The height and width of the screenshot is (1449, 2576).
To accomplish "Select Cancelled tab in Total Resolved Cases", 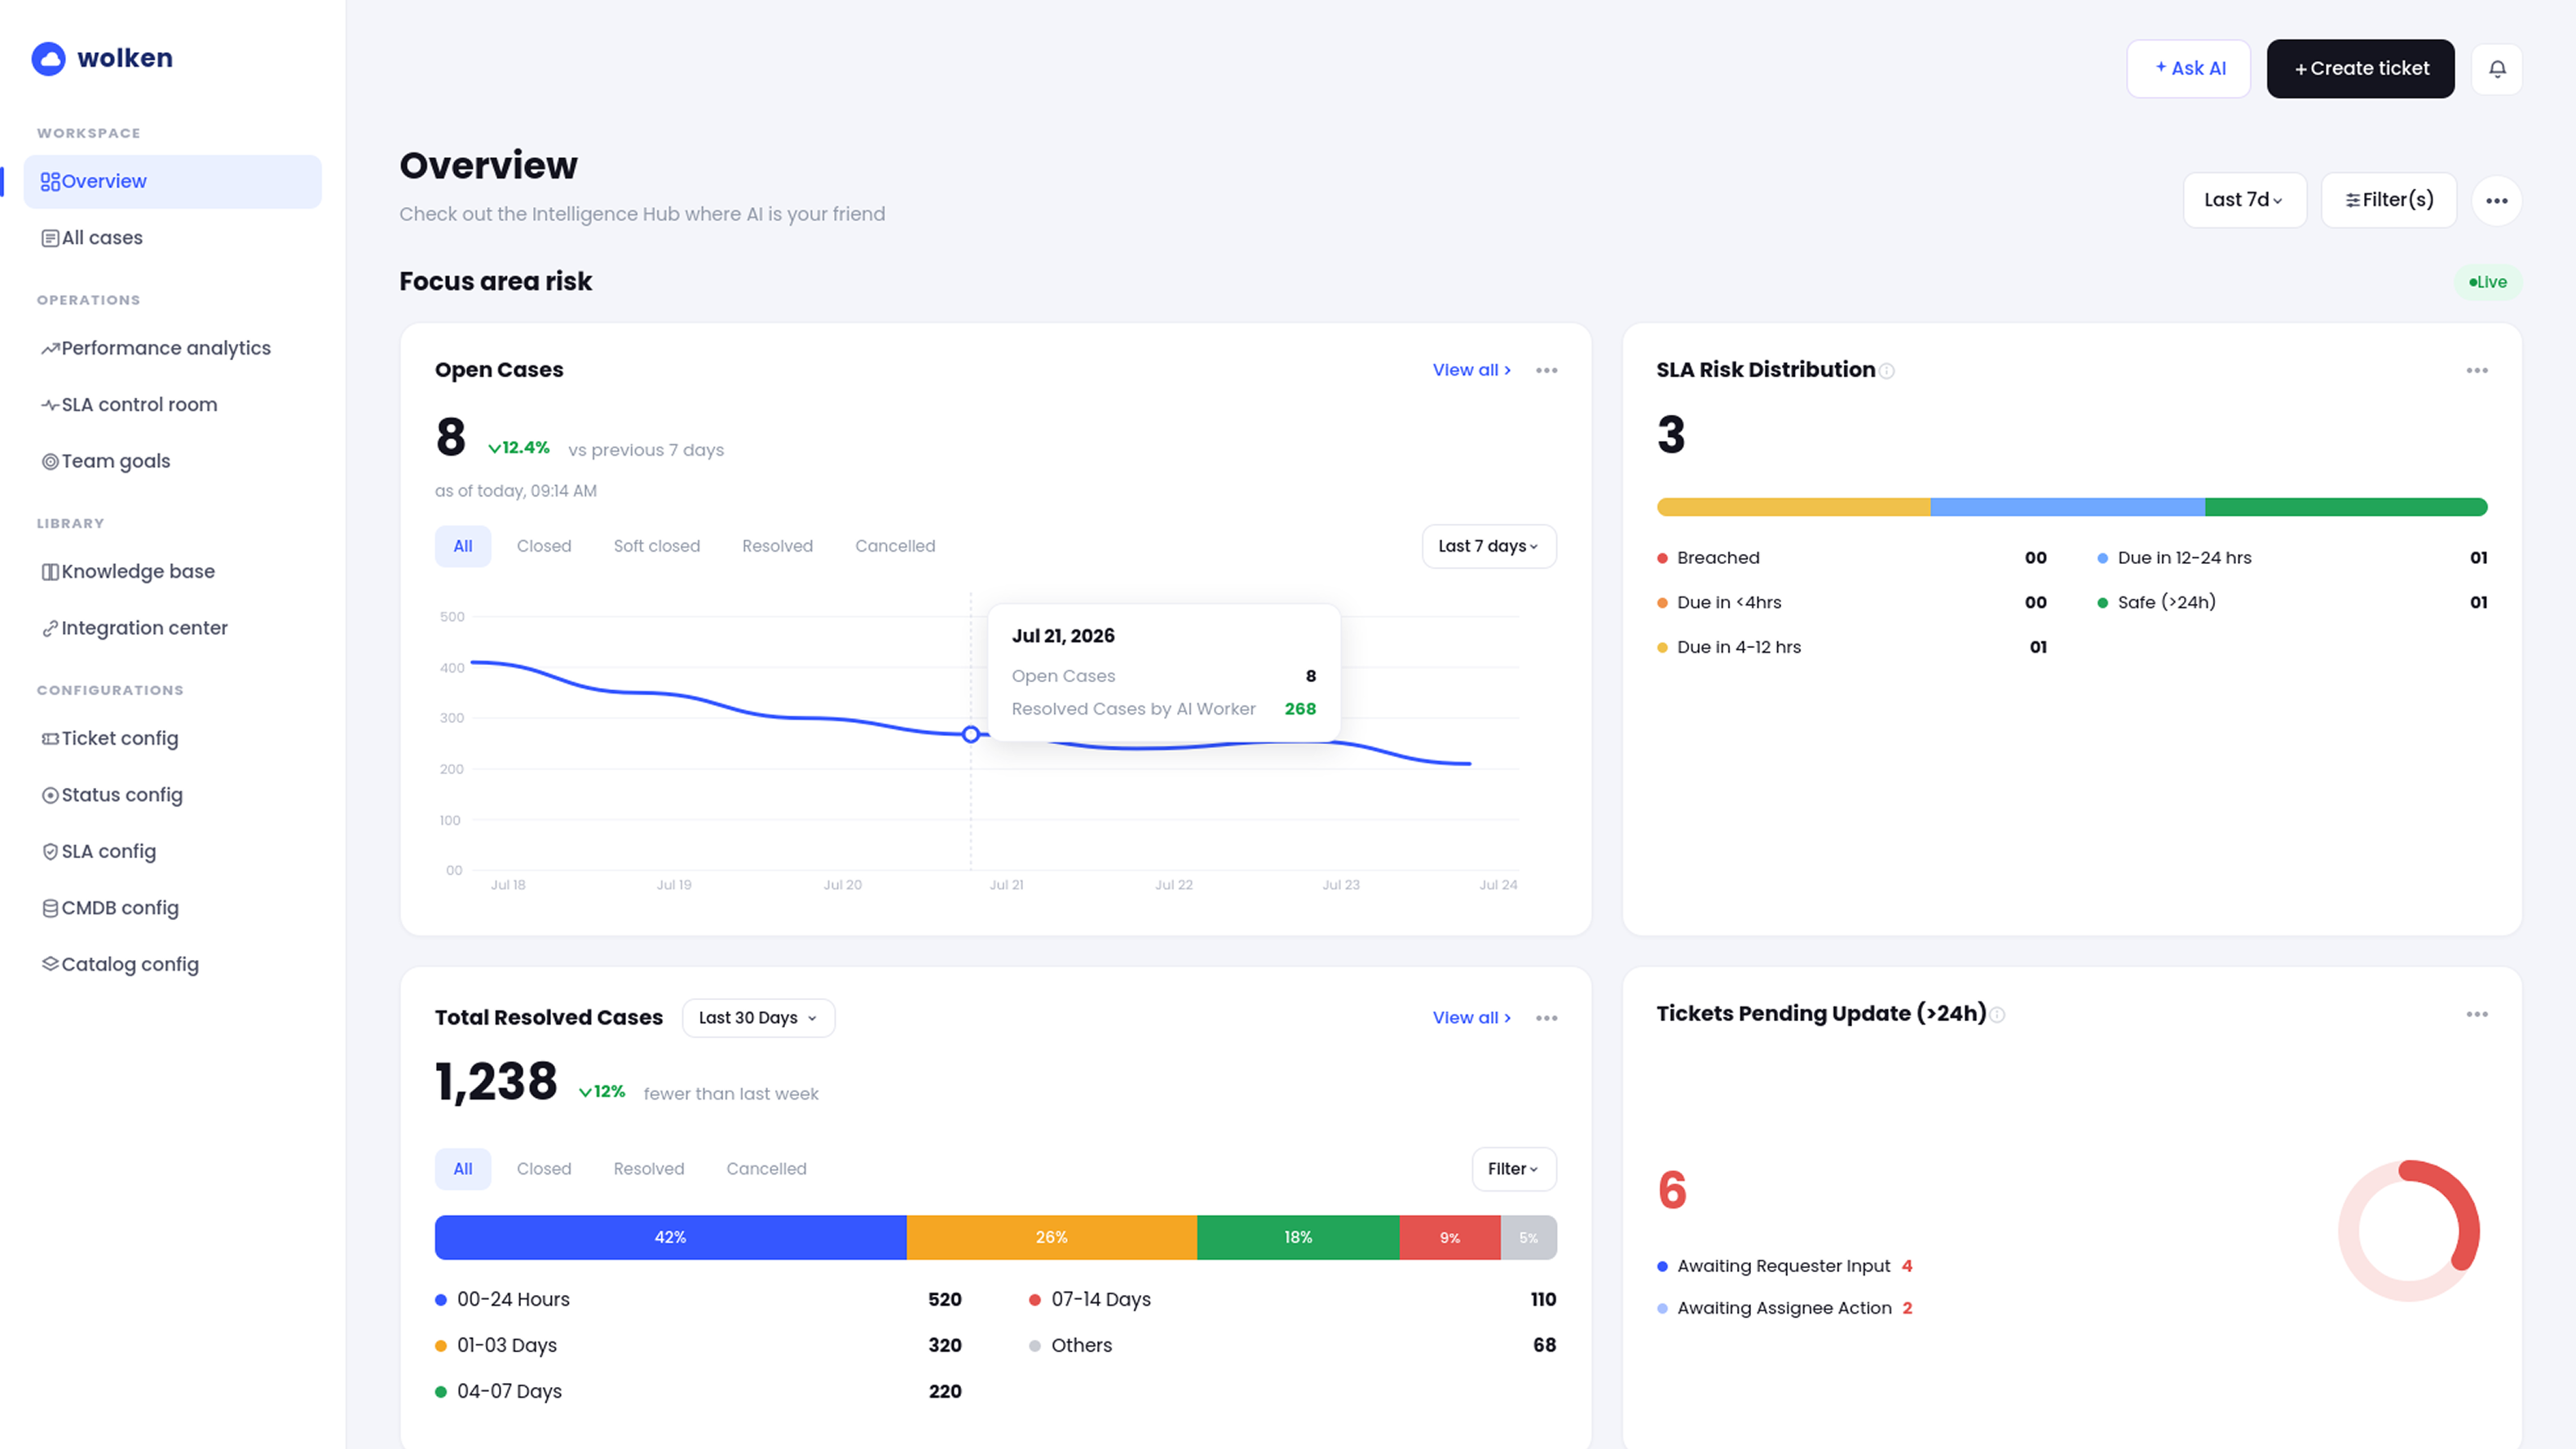I will 766,1169.
